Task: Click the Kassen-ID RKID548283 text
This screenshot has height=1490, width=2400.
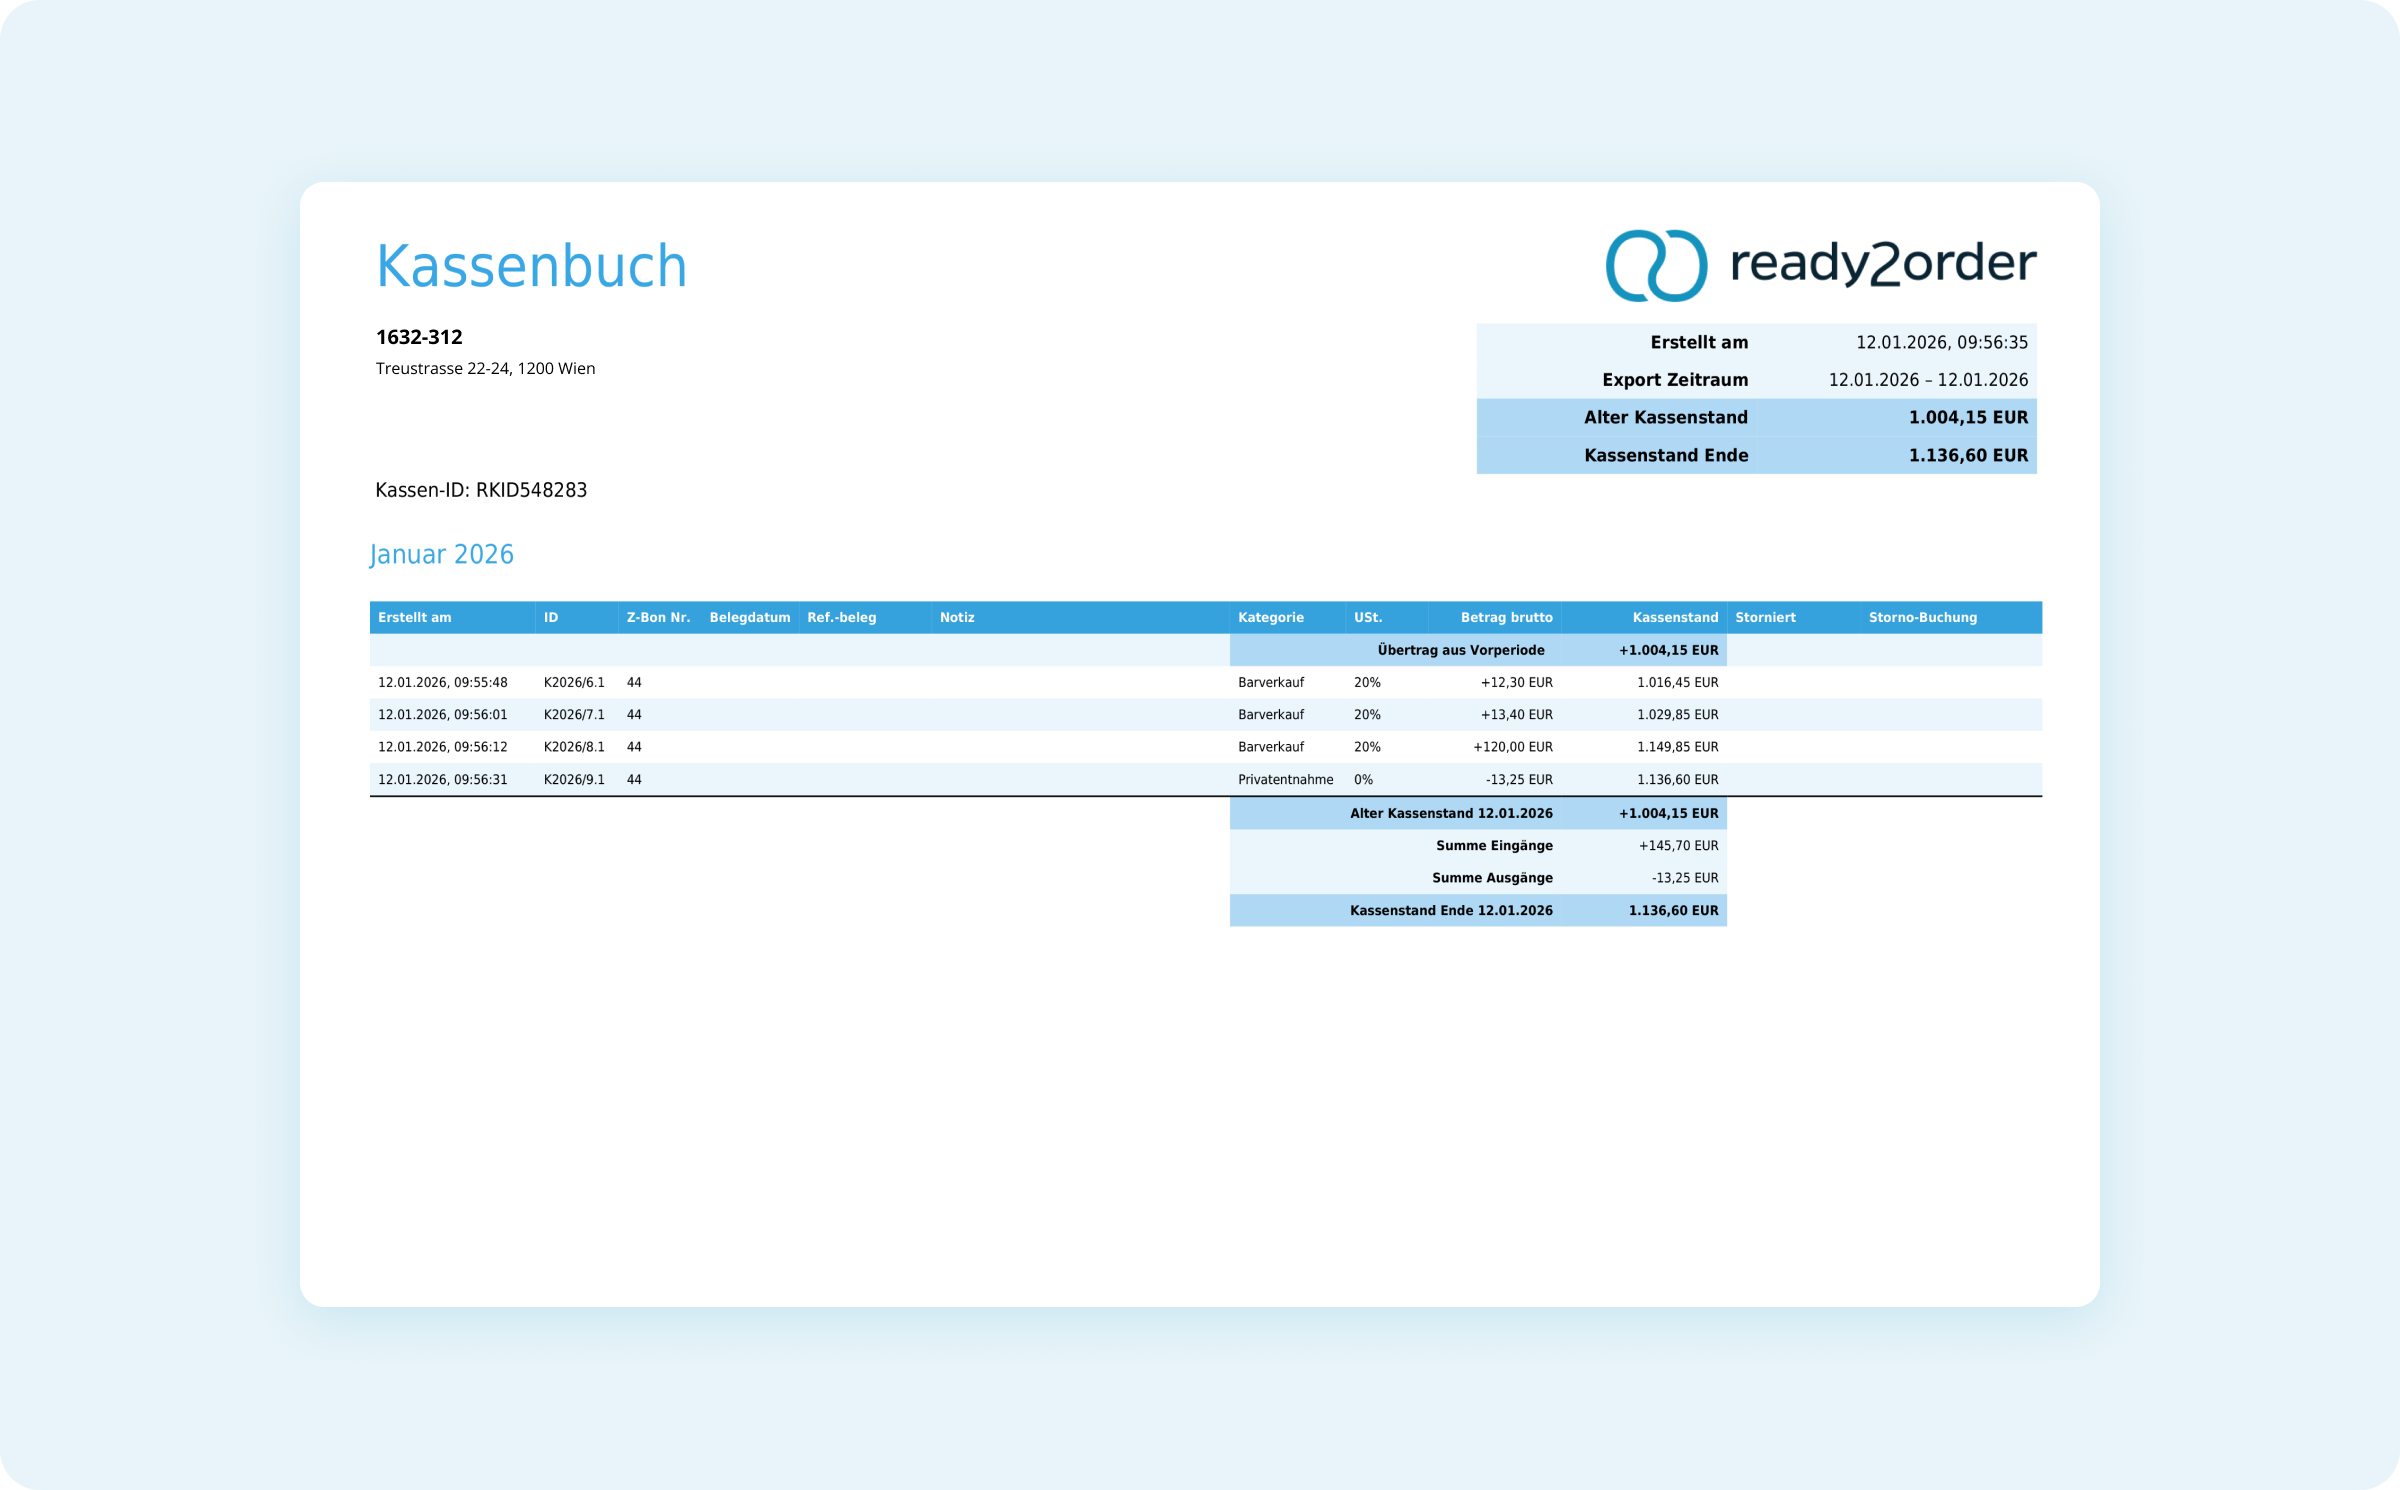Action: [x=481, y=490]
